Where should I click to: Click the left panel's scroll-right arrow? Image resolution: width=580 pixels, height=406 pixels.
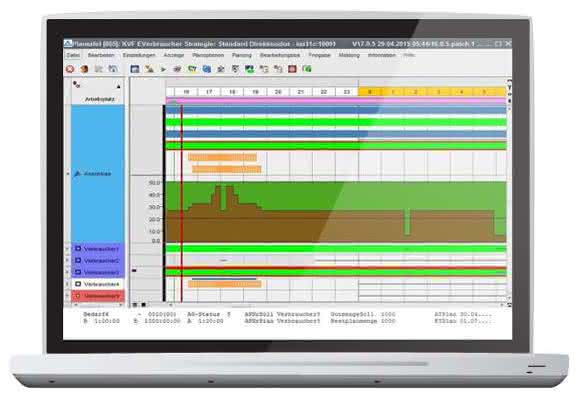click(121, 305)
